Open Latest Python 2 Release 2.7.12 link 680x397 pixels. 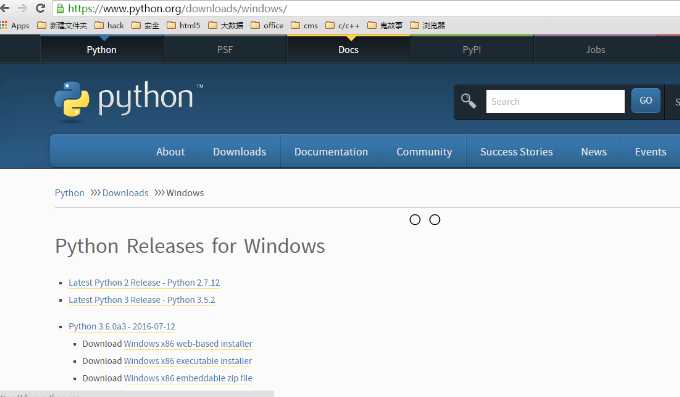click(x=144, y=283)
